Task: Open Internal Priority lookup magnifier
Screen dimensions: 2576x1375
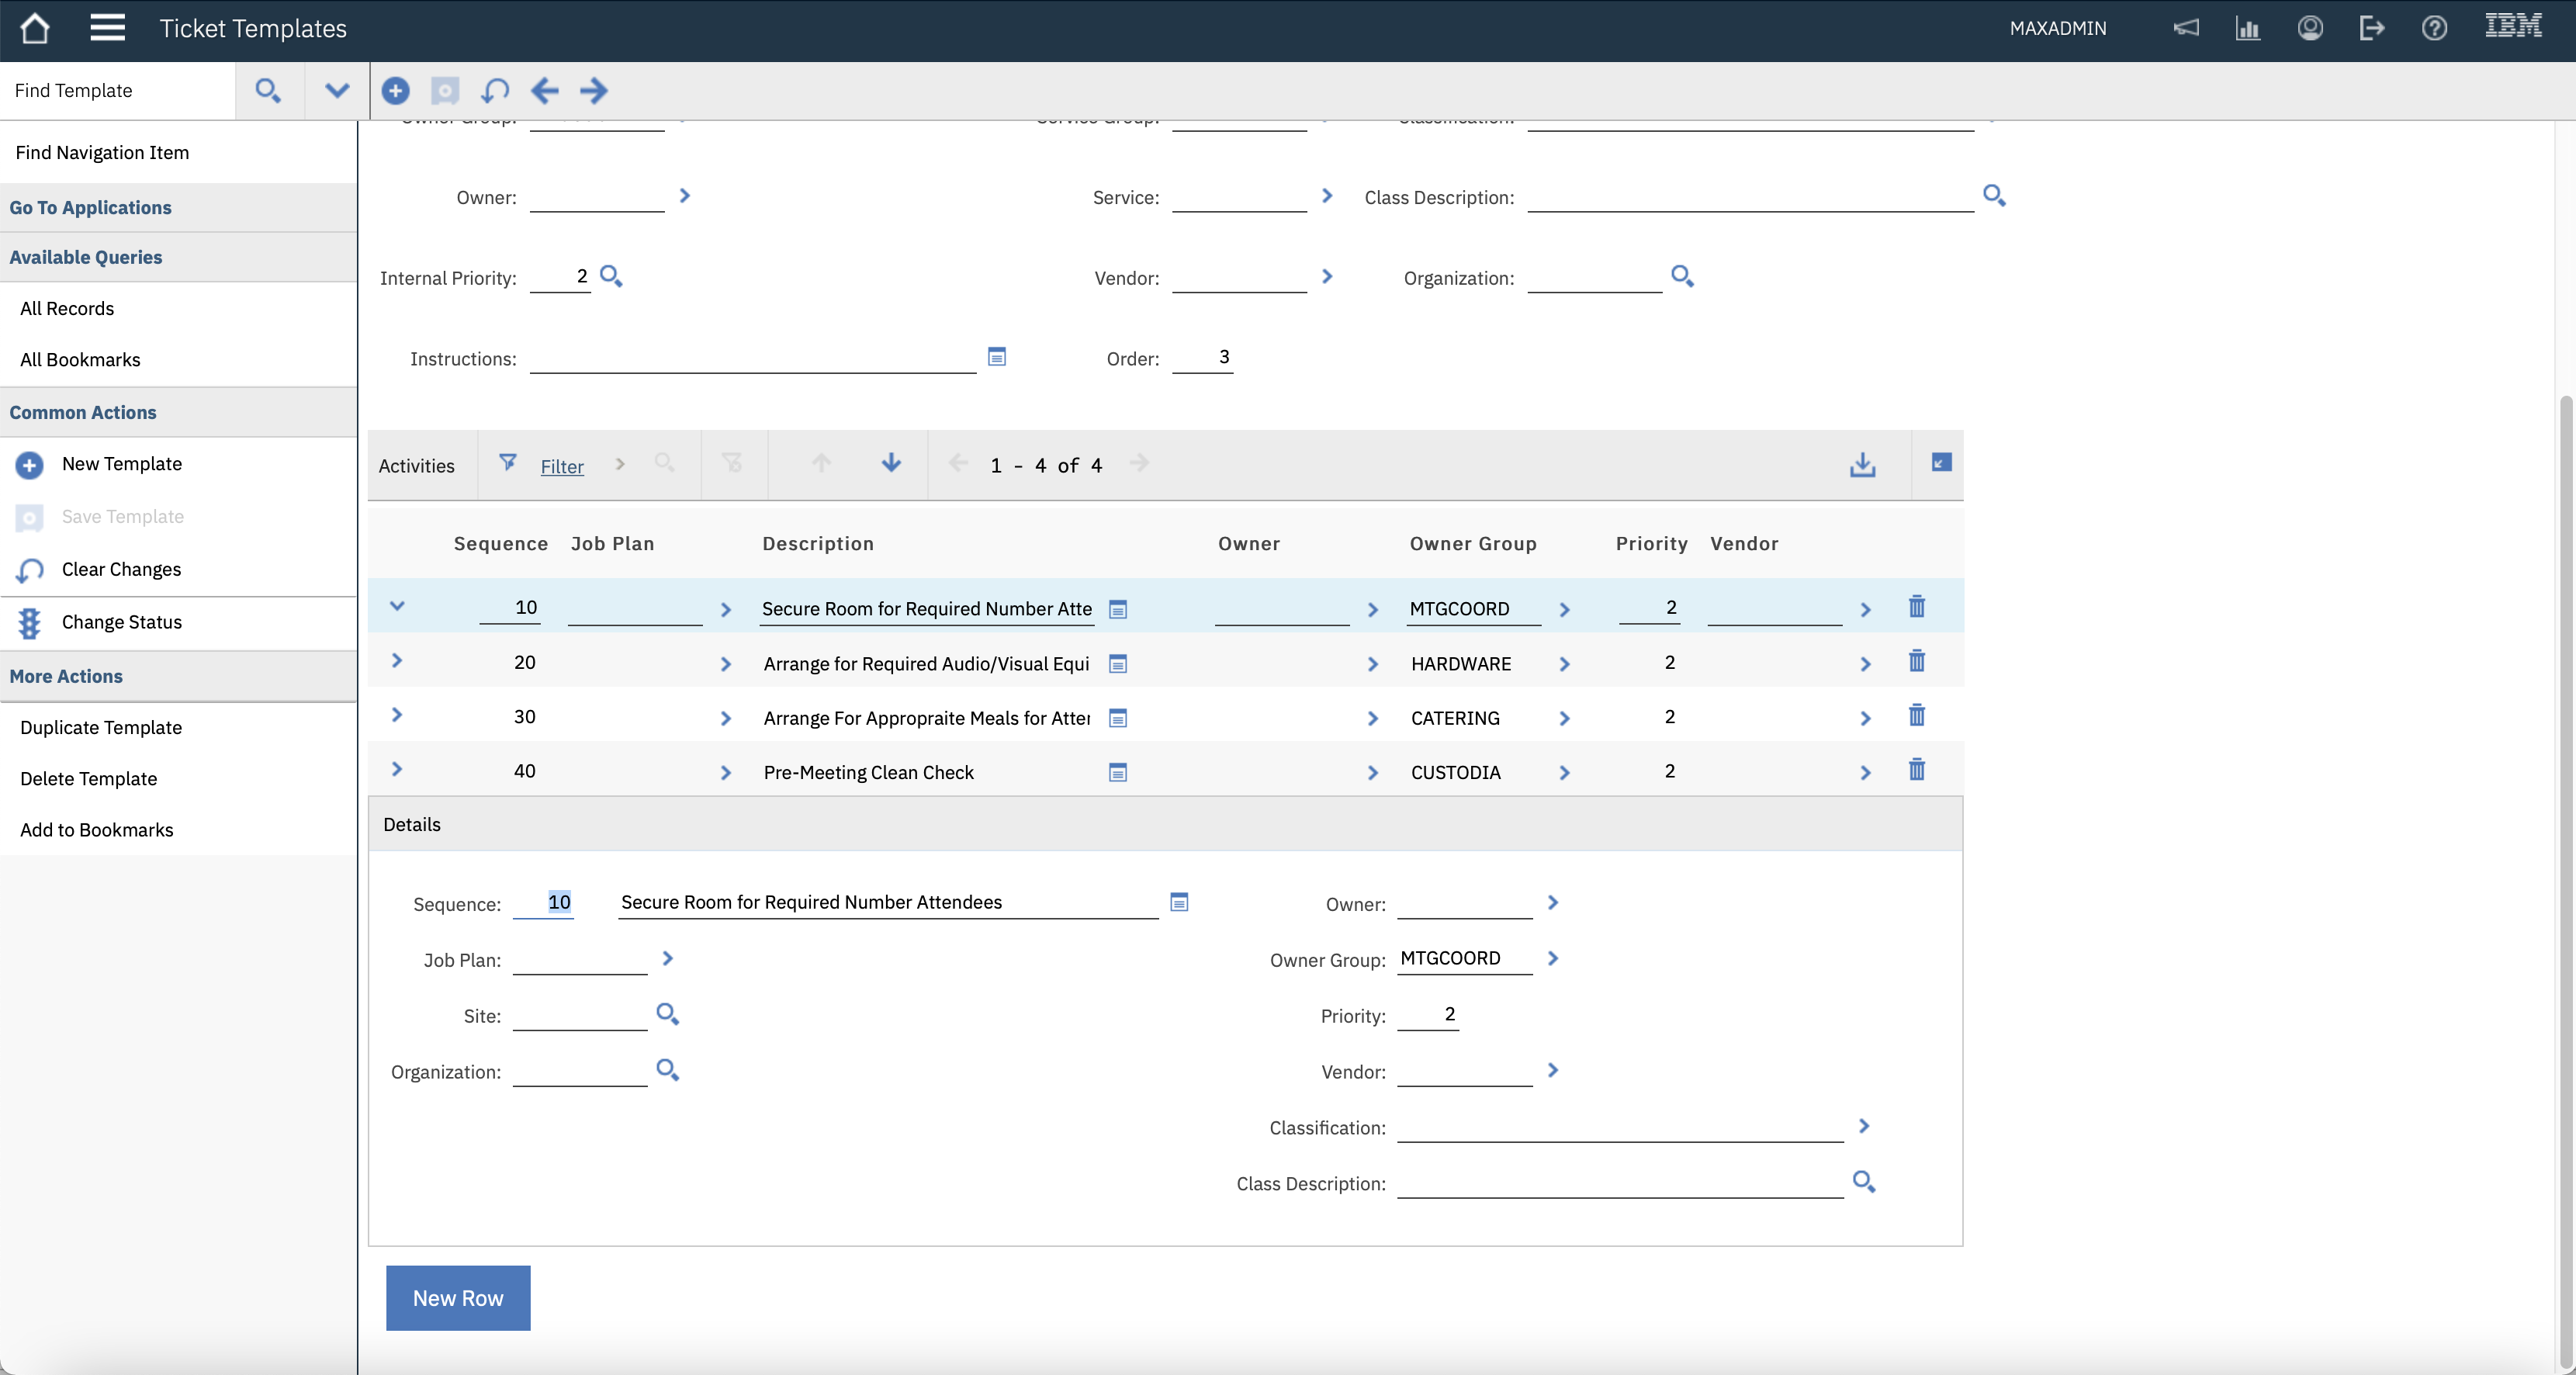Action: pyautogui.click(x=611, y=277)
